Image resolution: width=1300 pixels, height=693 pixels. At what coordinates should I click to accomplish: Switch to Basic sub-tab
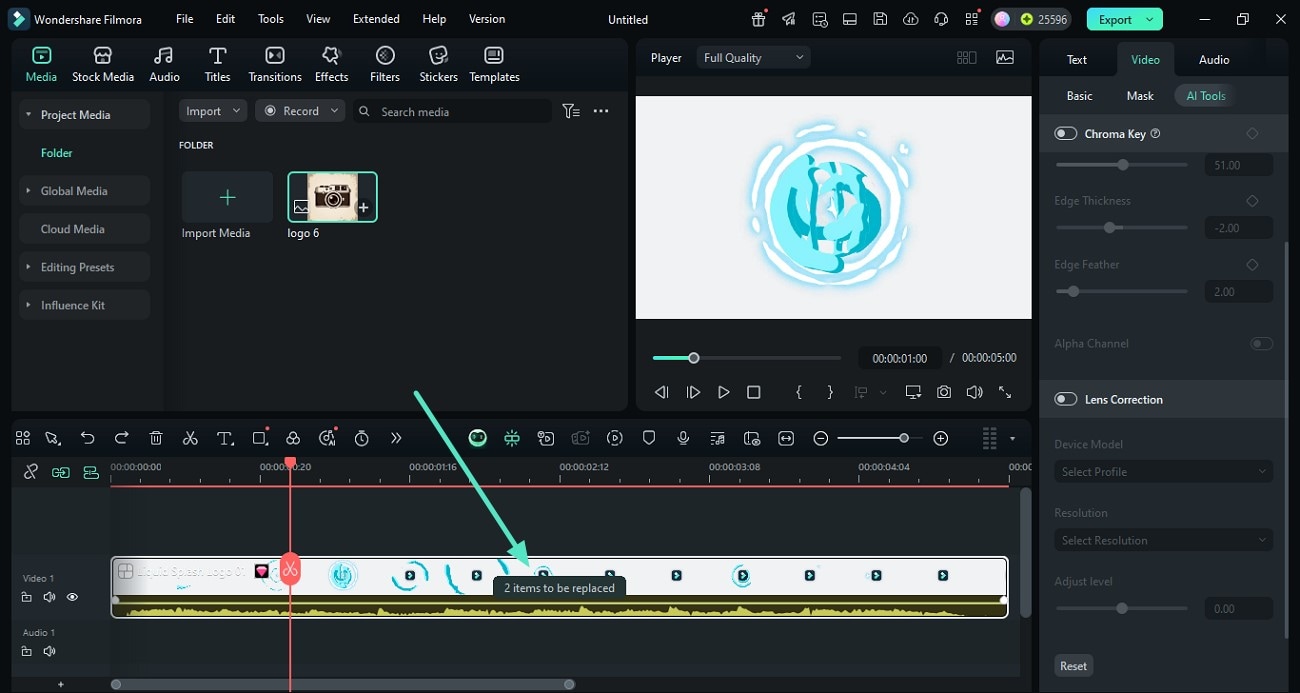point(1080,96)
